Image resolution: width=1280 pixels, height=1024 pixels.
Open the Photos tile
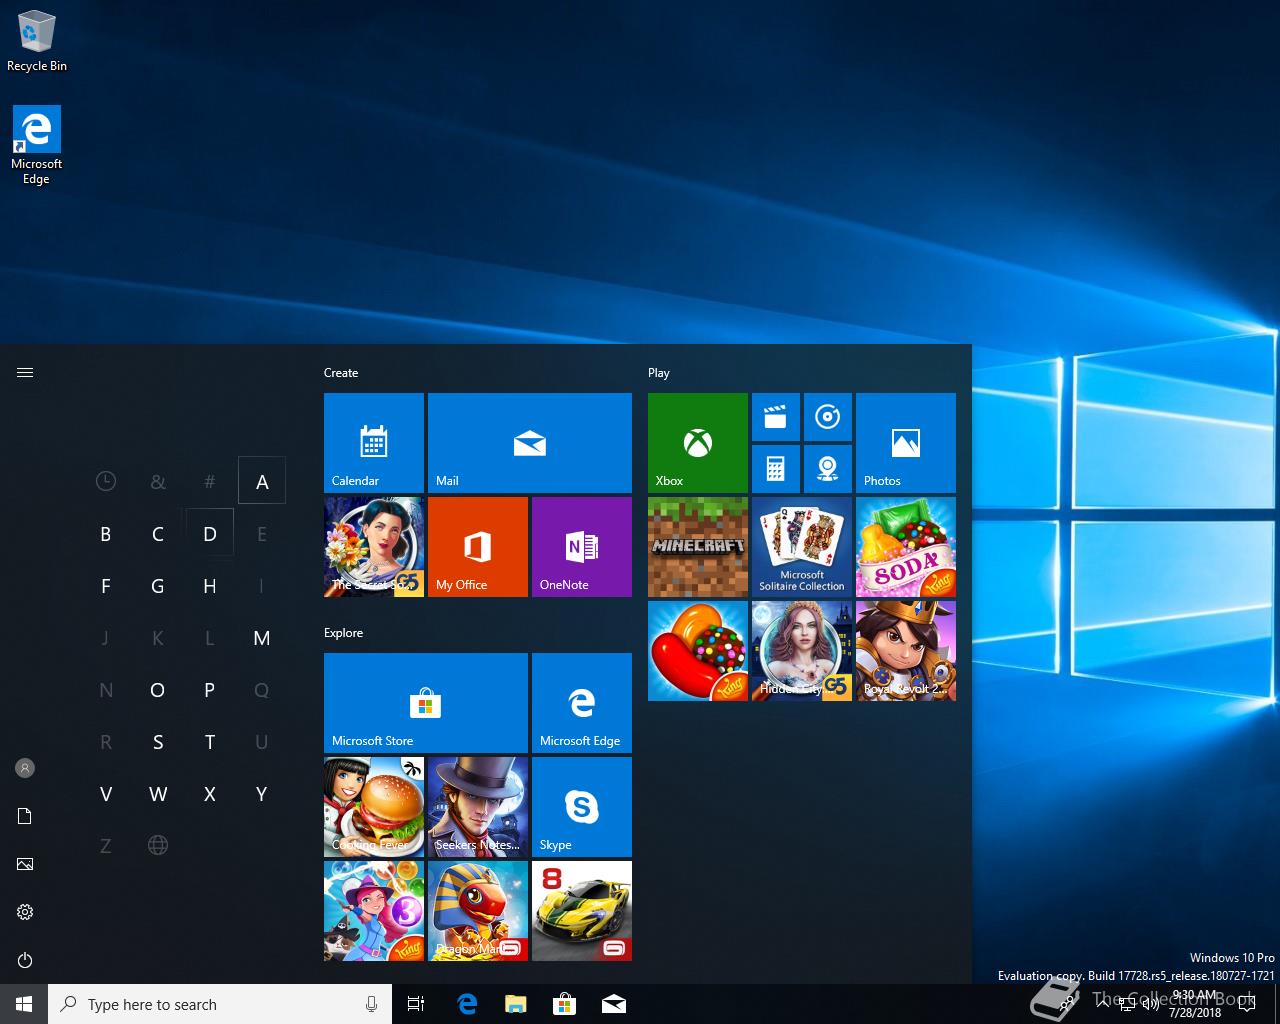(906, 443)
